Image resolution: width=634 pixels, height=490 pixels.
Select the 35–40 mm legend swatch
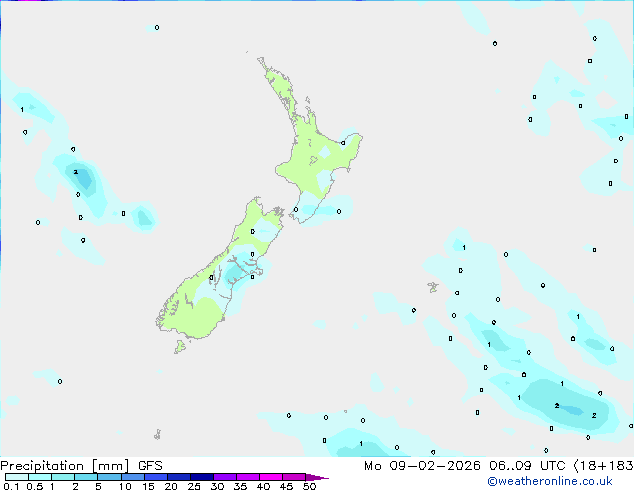(x=248, y=477)
